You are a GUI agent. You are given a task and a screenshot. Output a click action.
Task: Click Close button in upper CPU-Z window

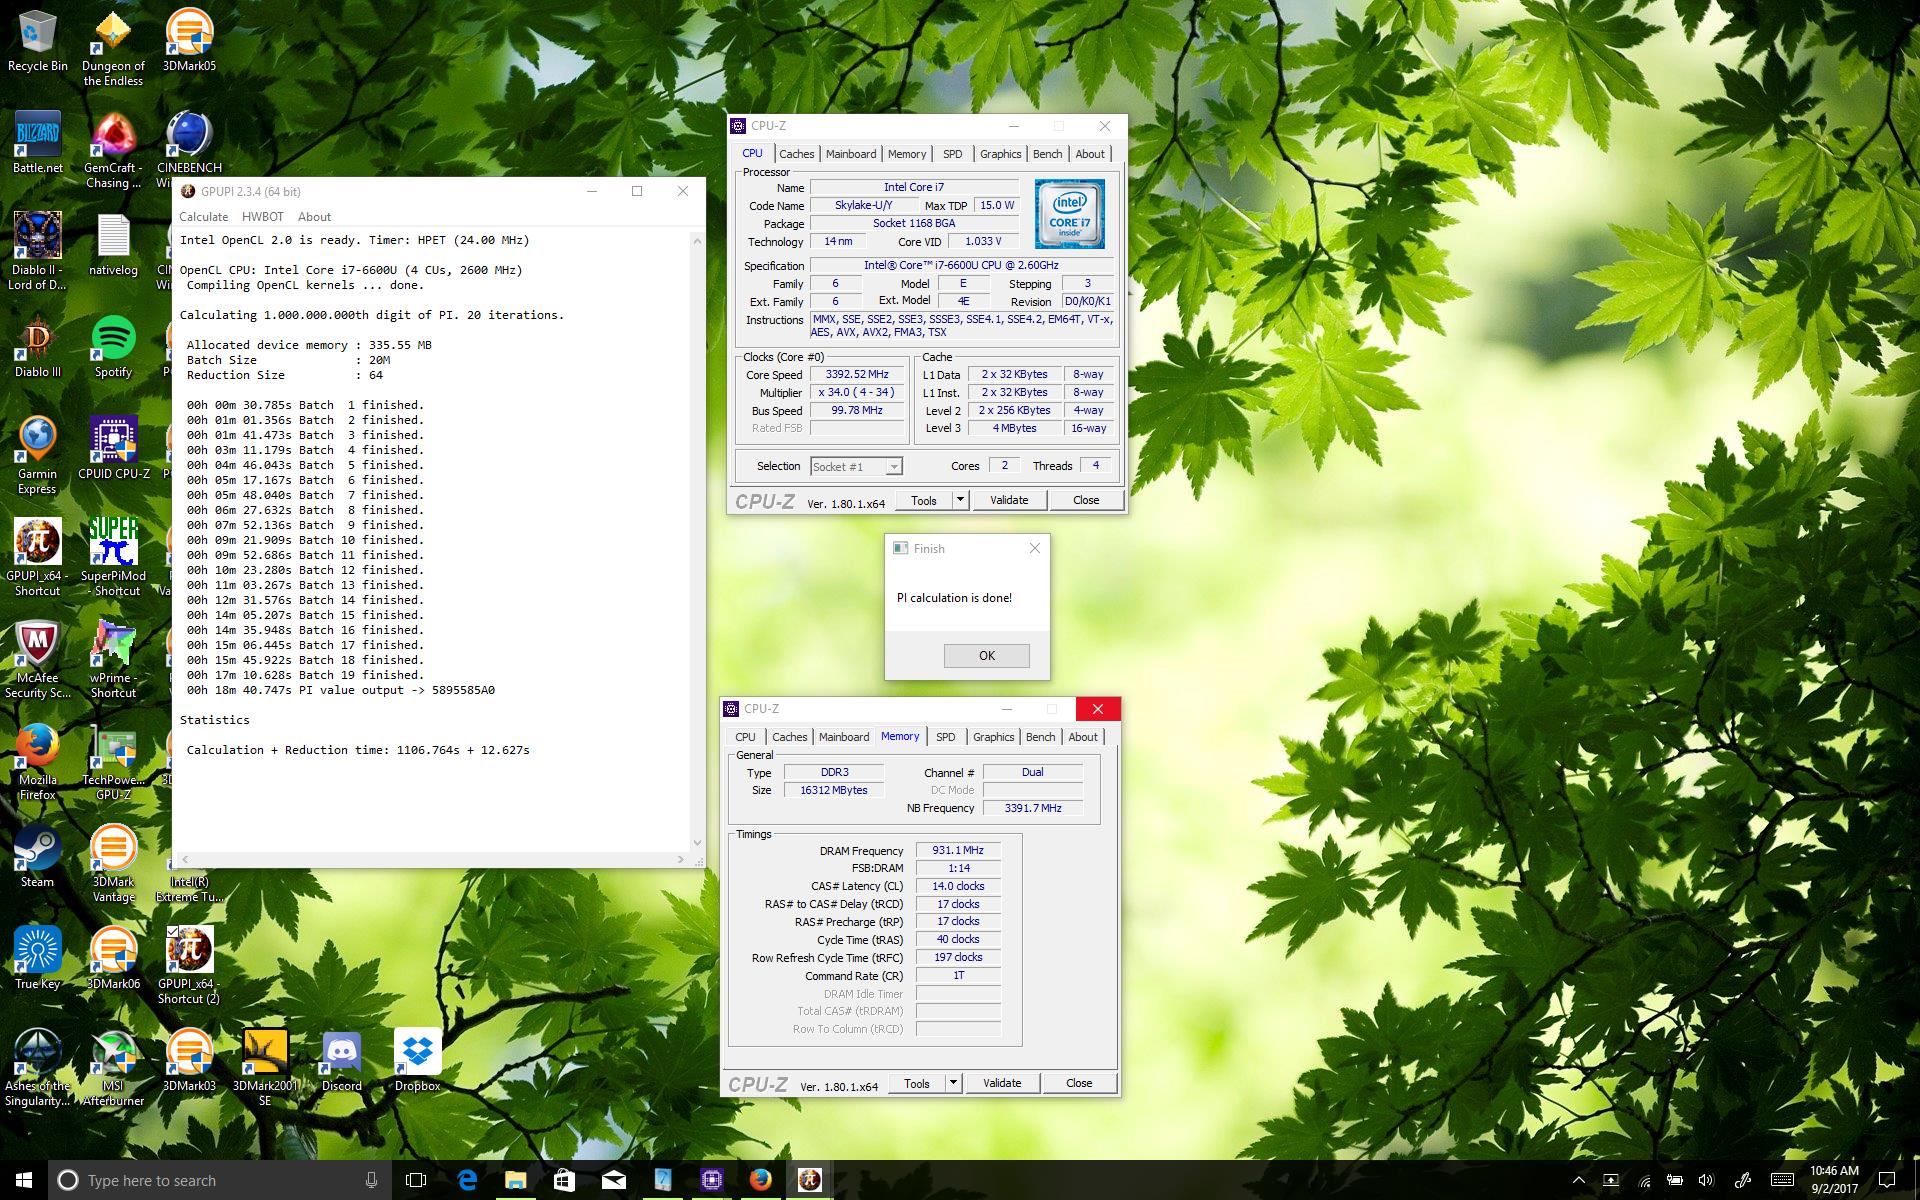[1086, 500]
